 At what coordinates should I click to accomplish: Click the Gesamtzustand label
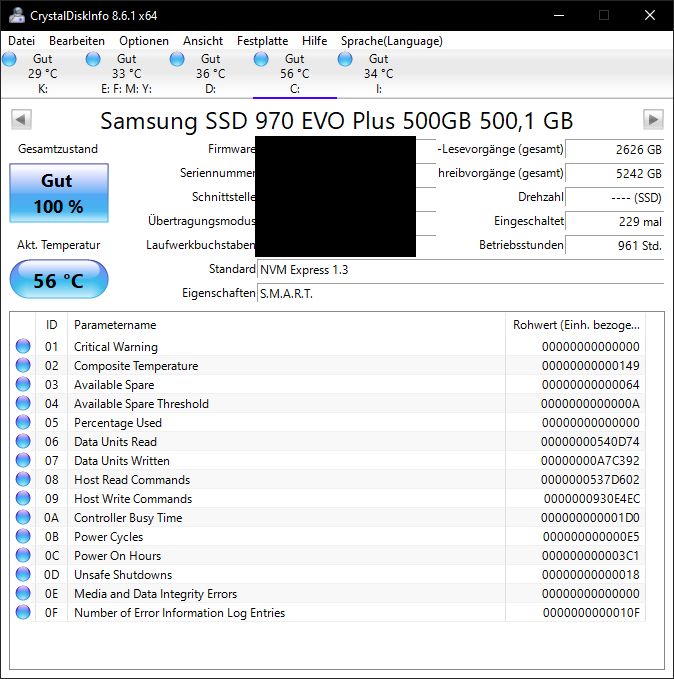(58, 149)
